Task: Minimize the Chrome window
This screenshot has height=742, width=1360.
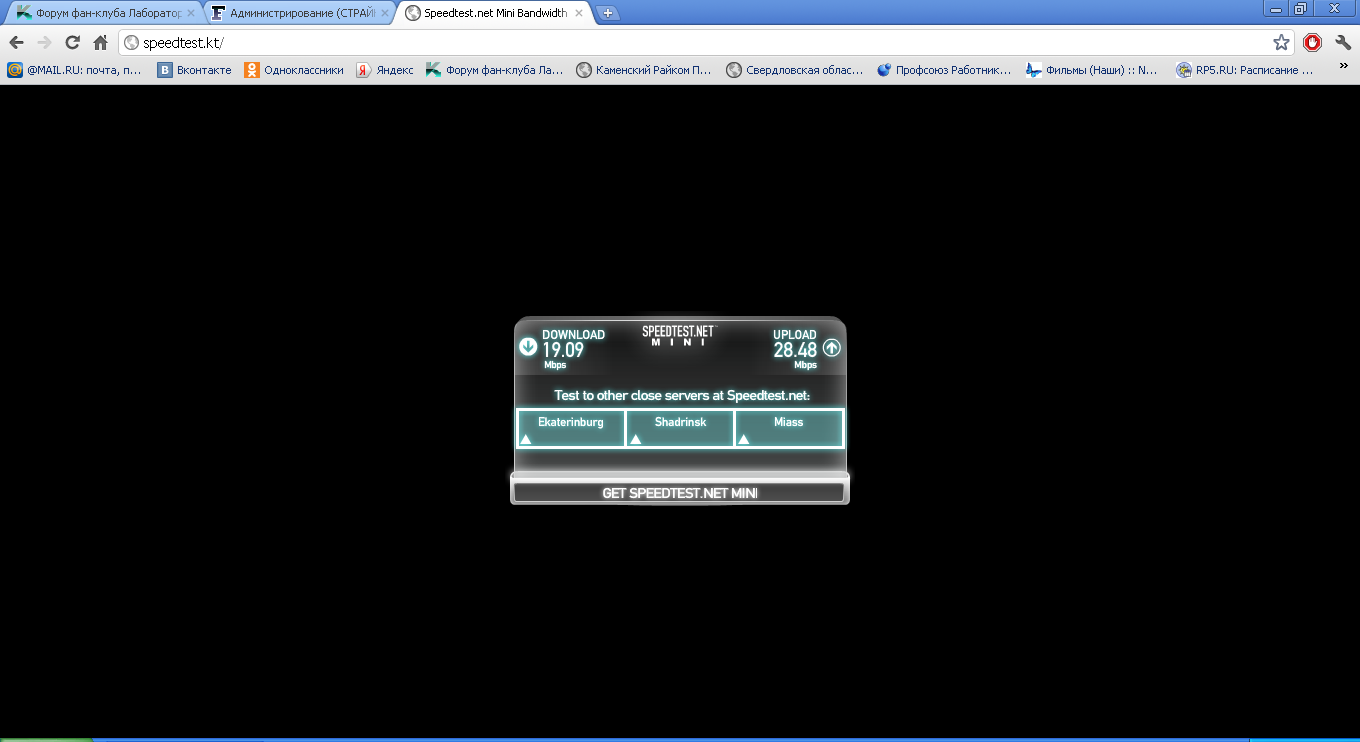Action: (x=1275, y=8)
